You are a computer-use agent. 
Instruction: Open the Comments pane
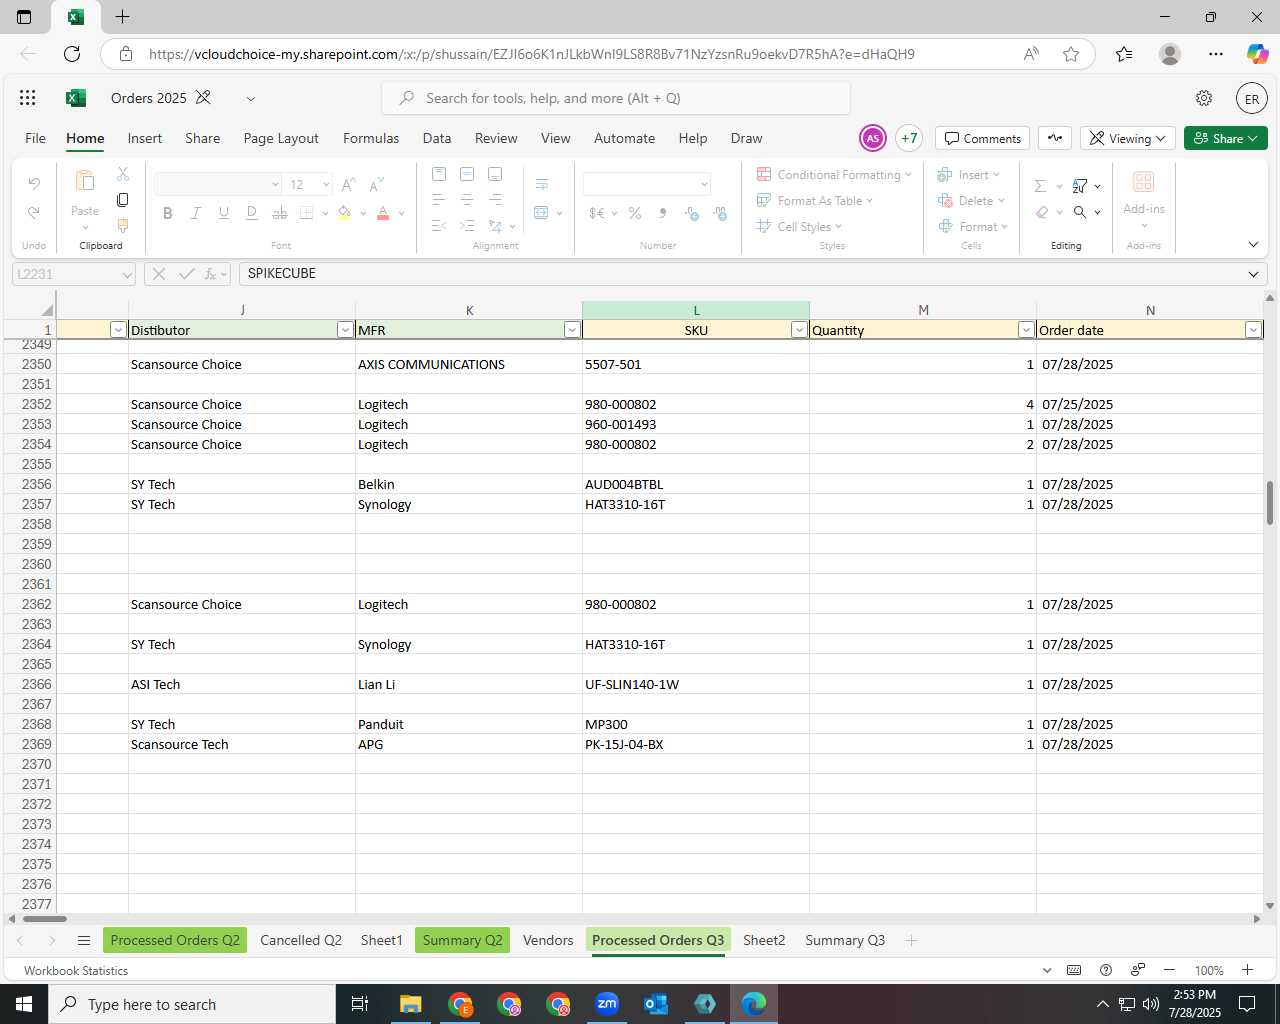pos(983,138)
